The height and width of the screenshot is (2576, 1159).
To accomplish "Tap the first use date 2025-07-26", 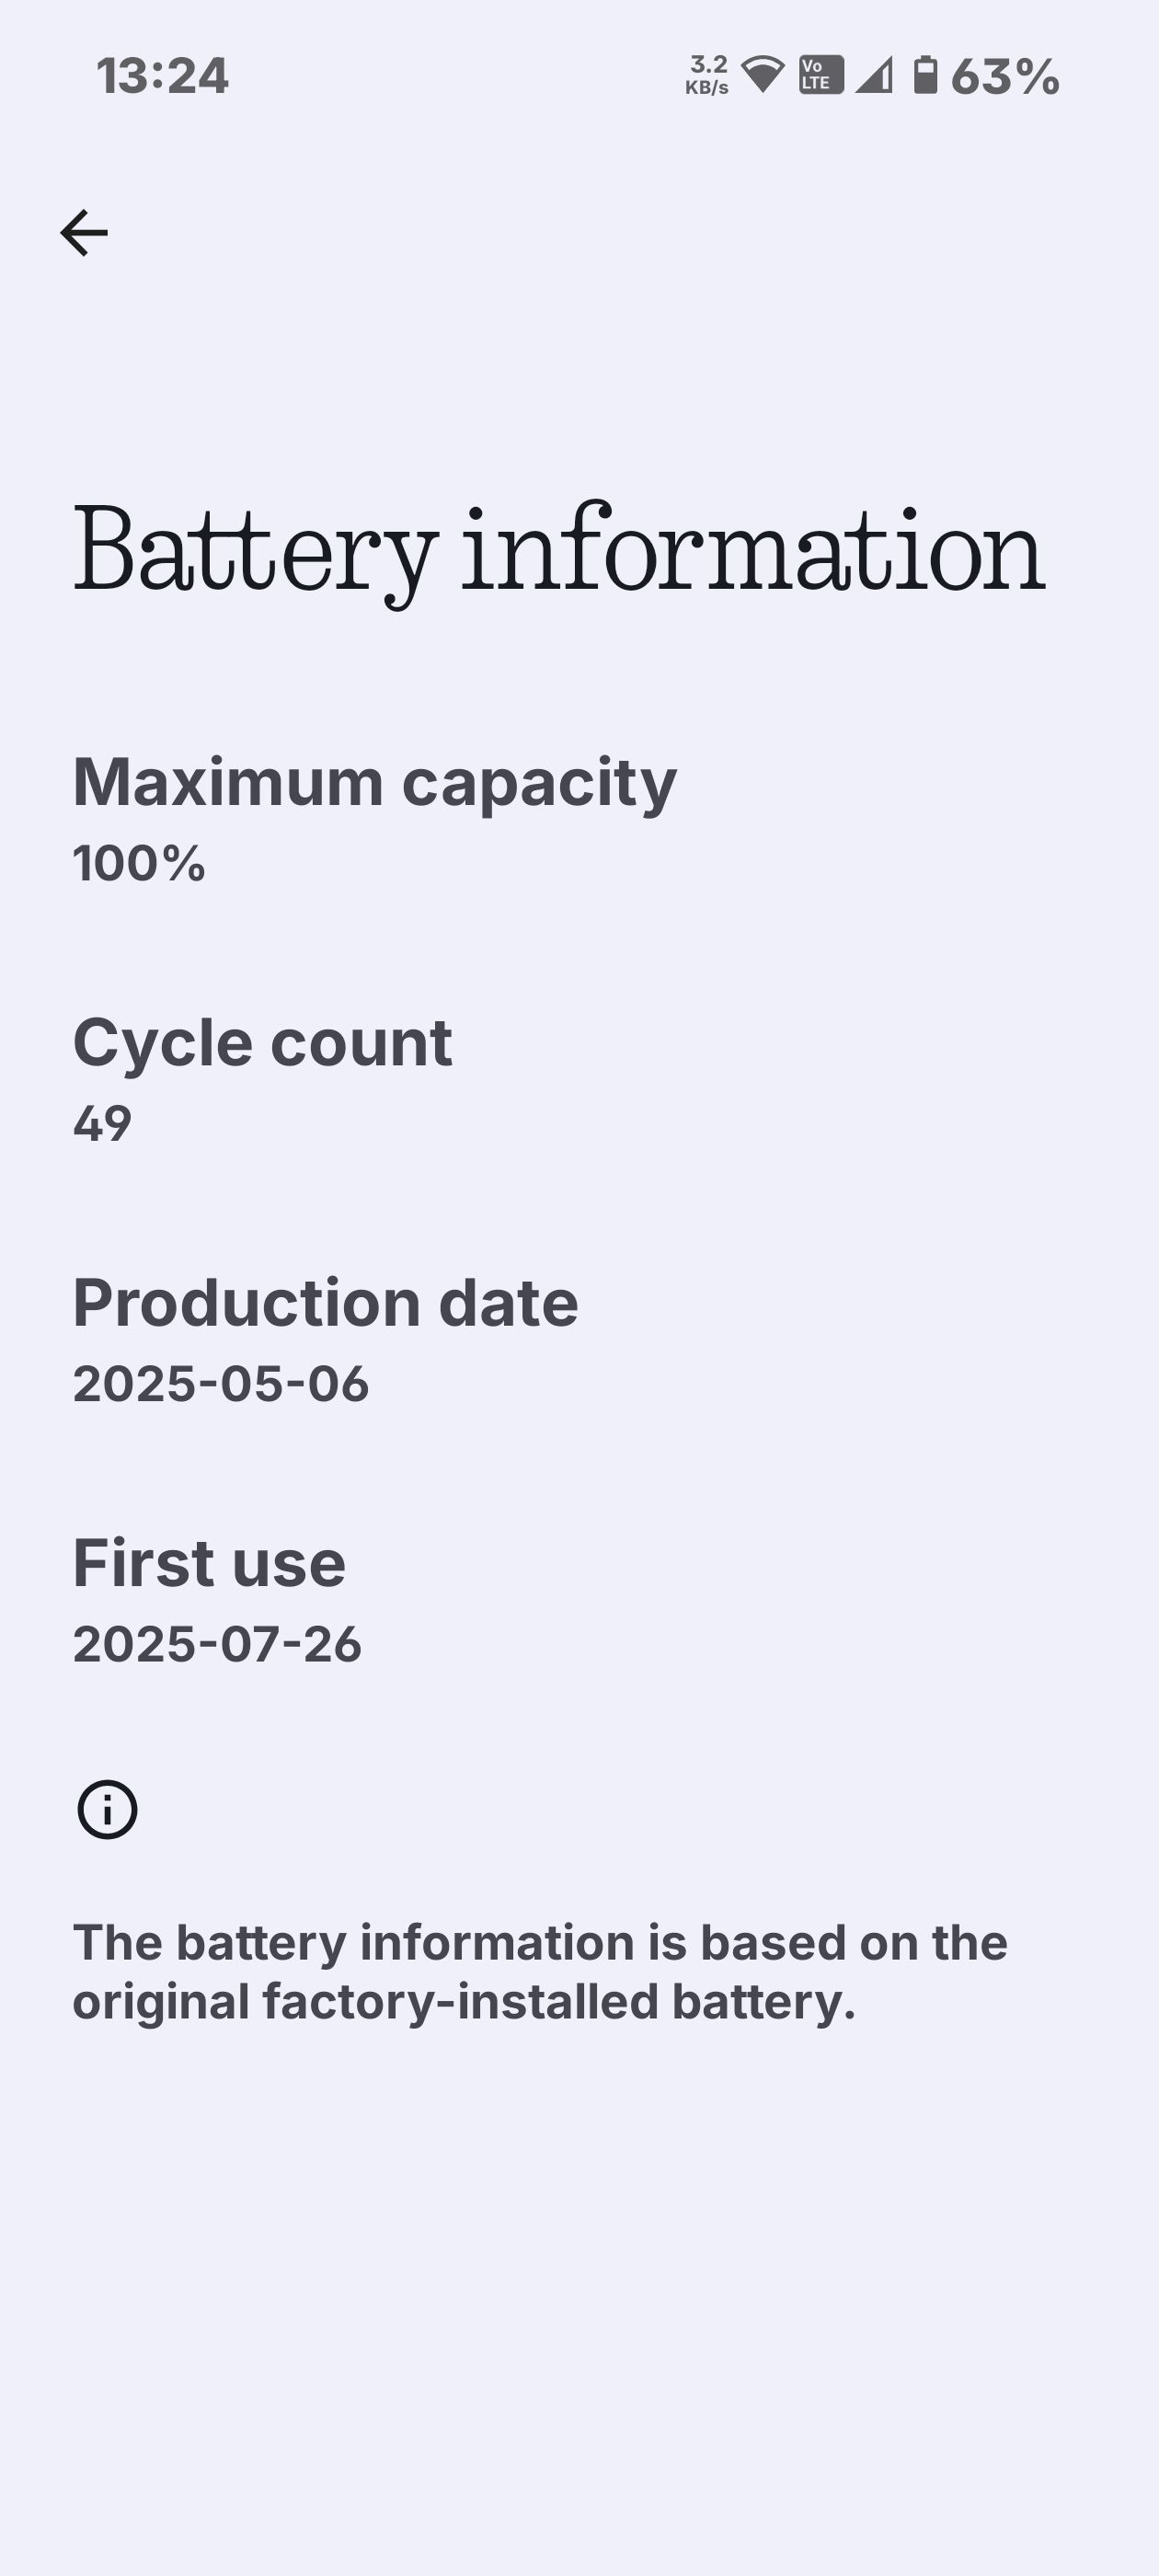I will point(217,1645).
